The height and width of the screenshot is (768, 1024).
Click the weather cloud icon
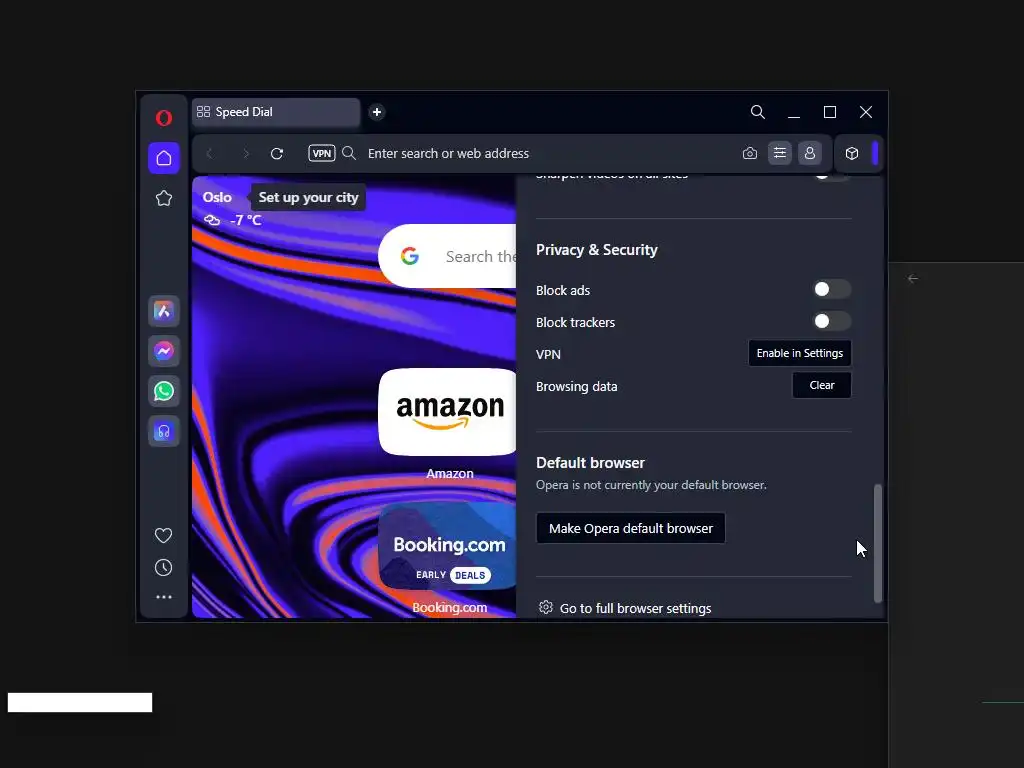212,220
